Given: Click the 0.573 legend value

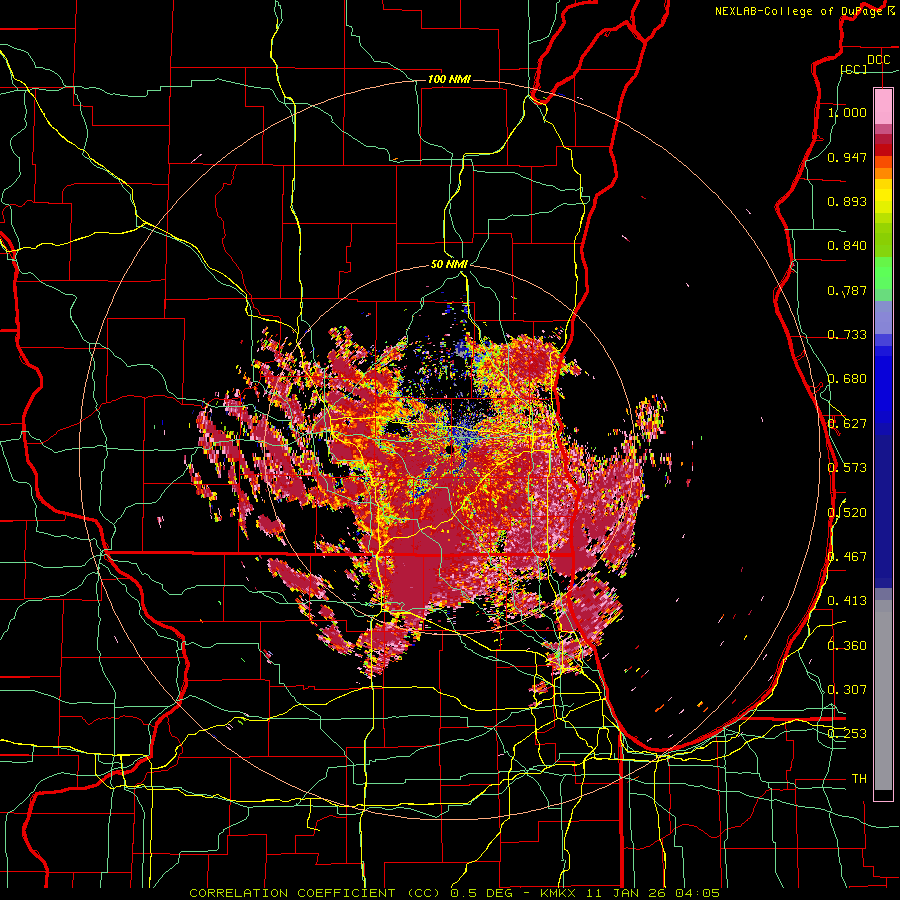Looking at the screenshot, I should 847,468.
